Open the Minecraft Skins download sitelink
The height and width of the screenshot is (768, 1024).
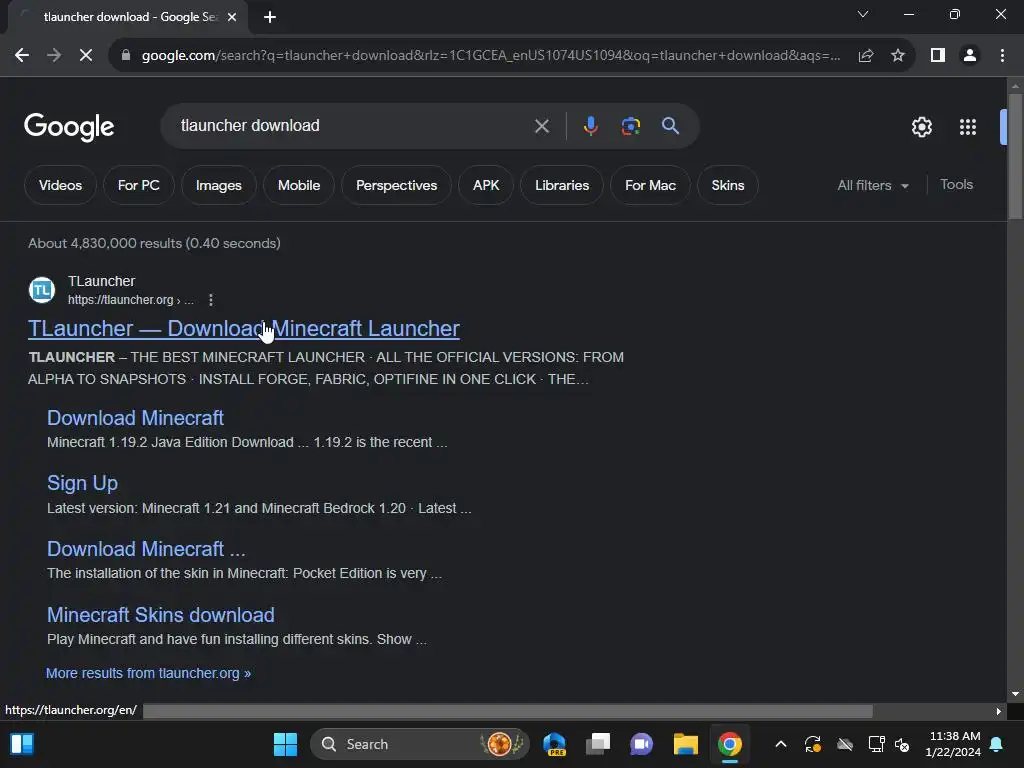point(161,615)
